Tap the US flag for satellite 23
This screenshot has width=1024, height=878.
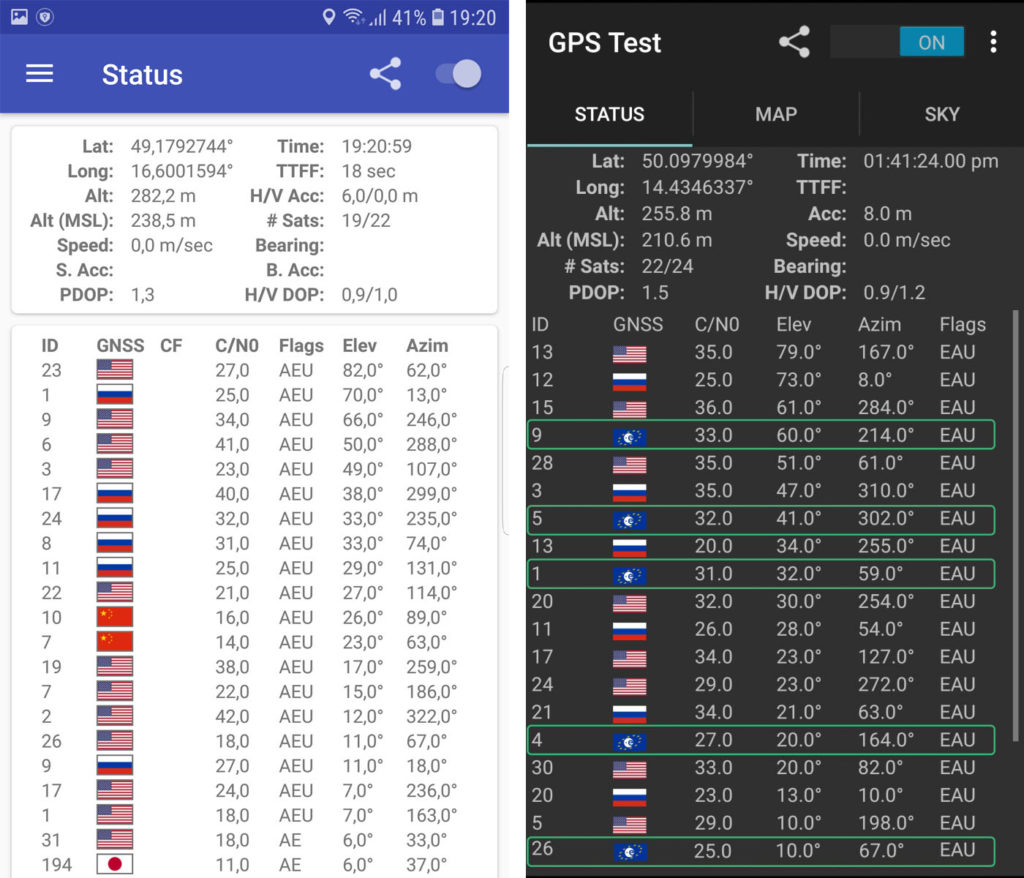pyautogui.click(x=114, y=370)
